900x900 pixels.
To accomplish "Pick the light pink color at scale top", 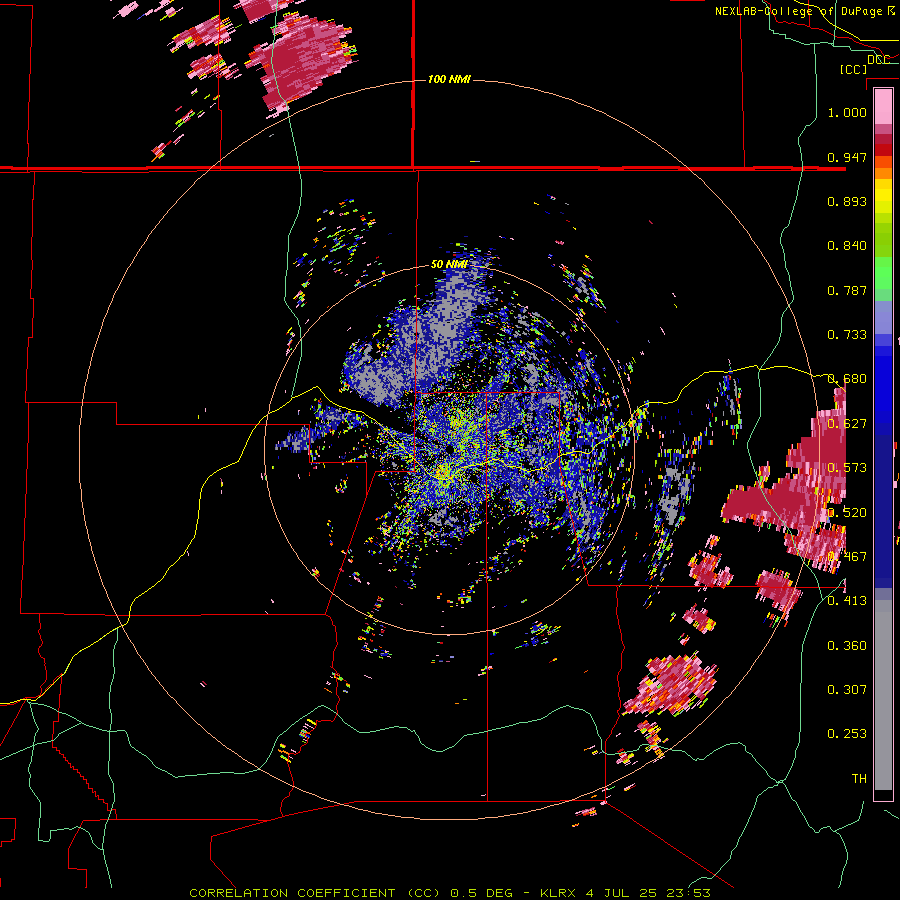I will [x=883, y=106].
